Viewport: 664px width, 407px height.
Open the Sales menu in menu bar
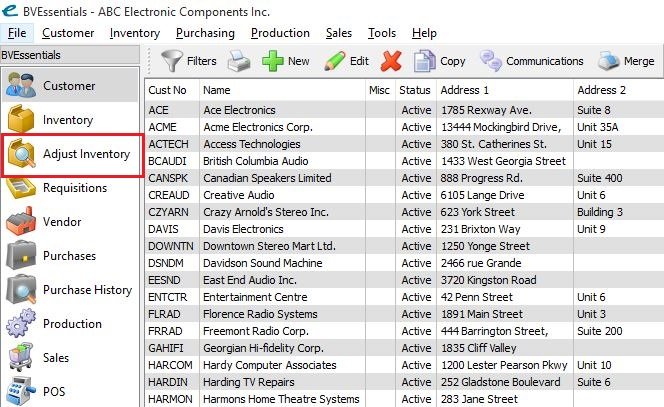pos(339,33)
